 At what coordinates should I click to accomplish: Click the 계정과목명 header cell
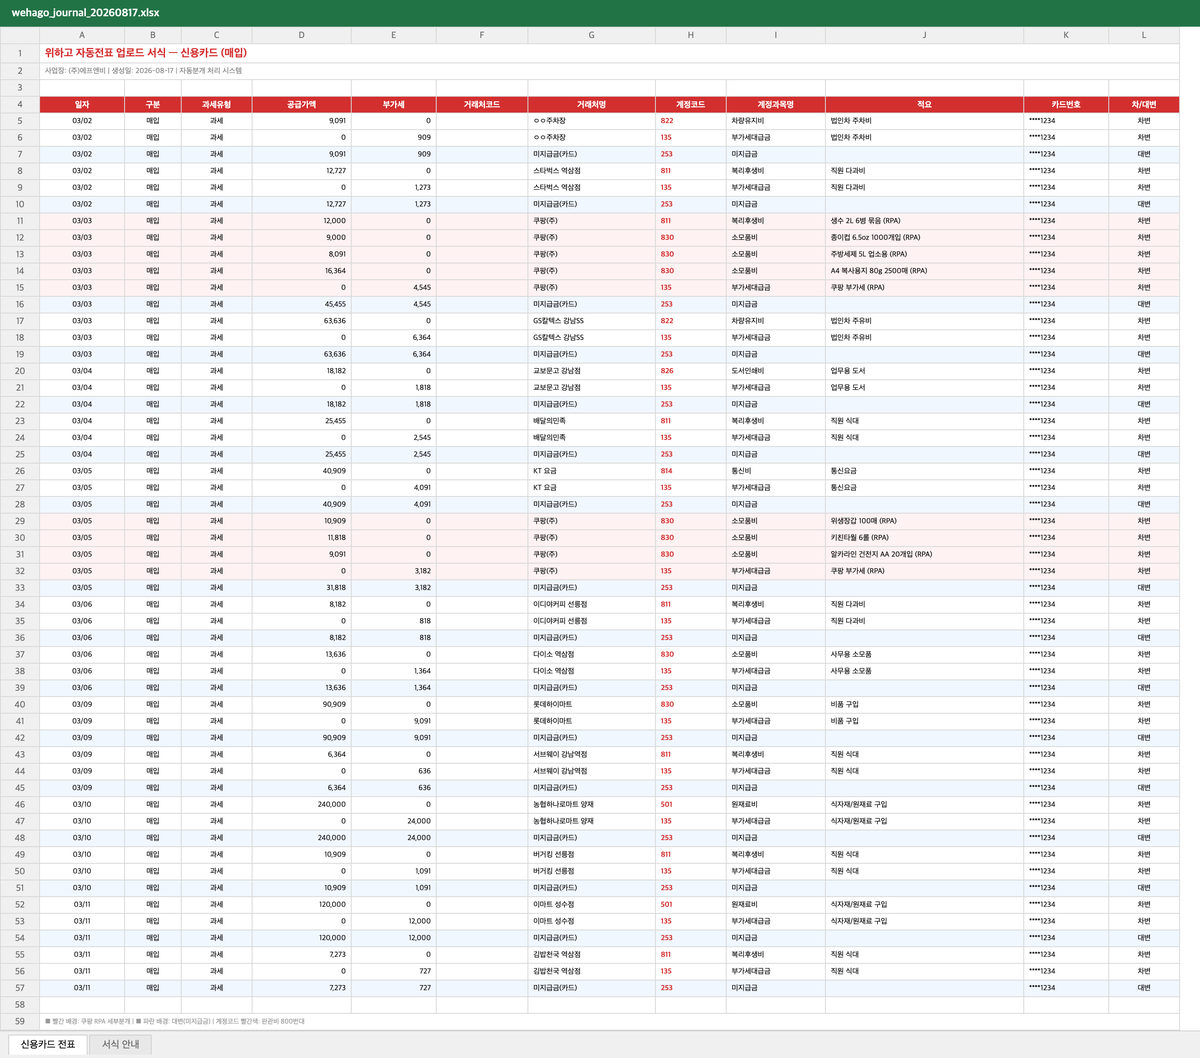775,104
